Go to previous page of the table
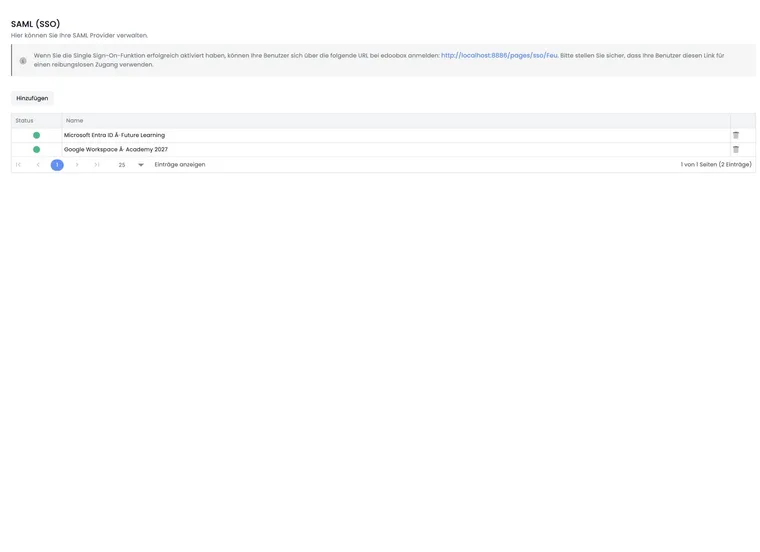This screenshot has height=552, width=760. point(38,165)
